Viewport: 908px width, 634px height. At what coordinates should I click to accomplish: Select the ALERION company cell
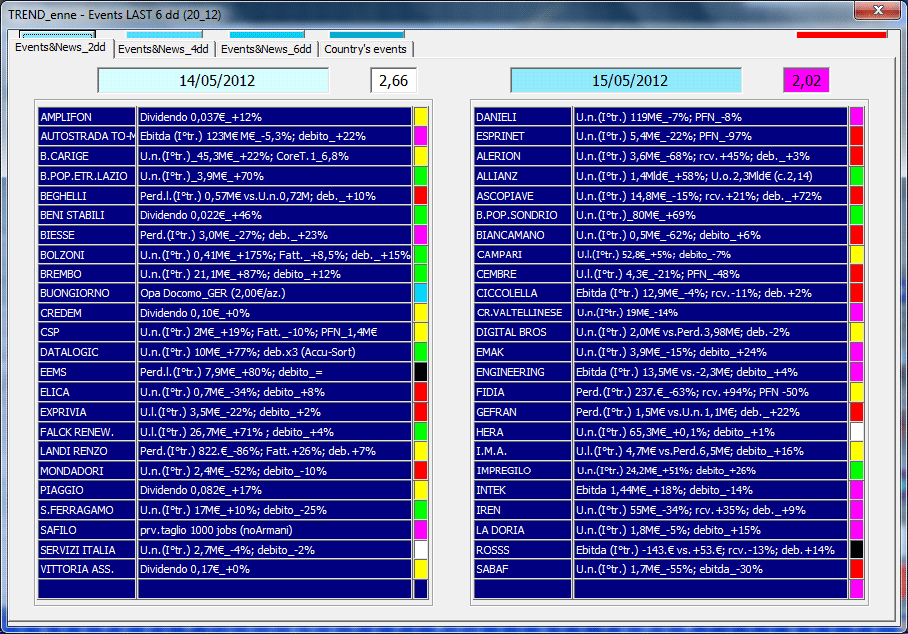coord(522,156)
